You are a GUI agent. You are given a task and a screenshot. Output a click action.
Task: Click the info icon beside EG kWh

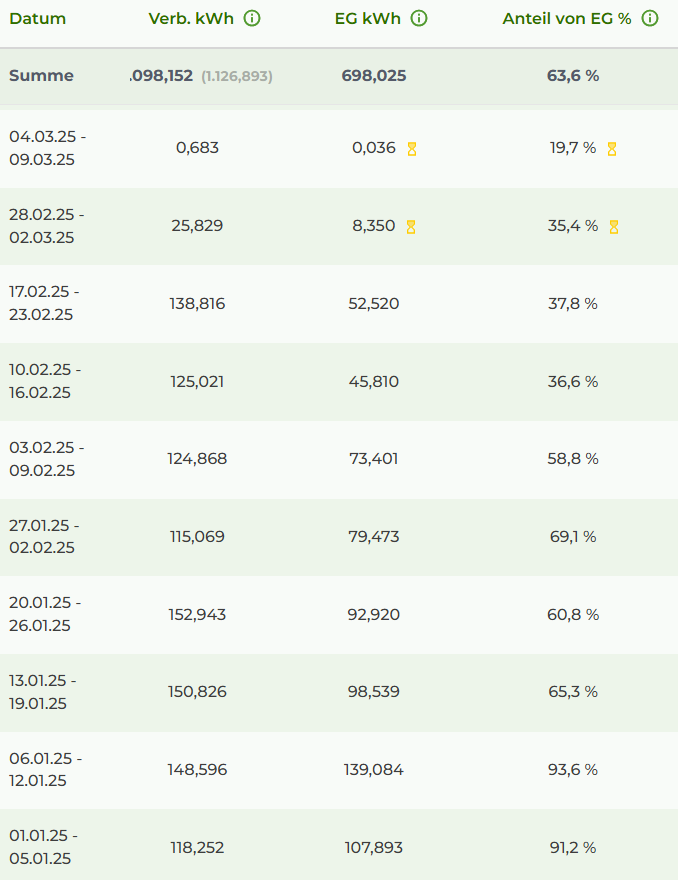point(419,19)
